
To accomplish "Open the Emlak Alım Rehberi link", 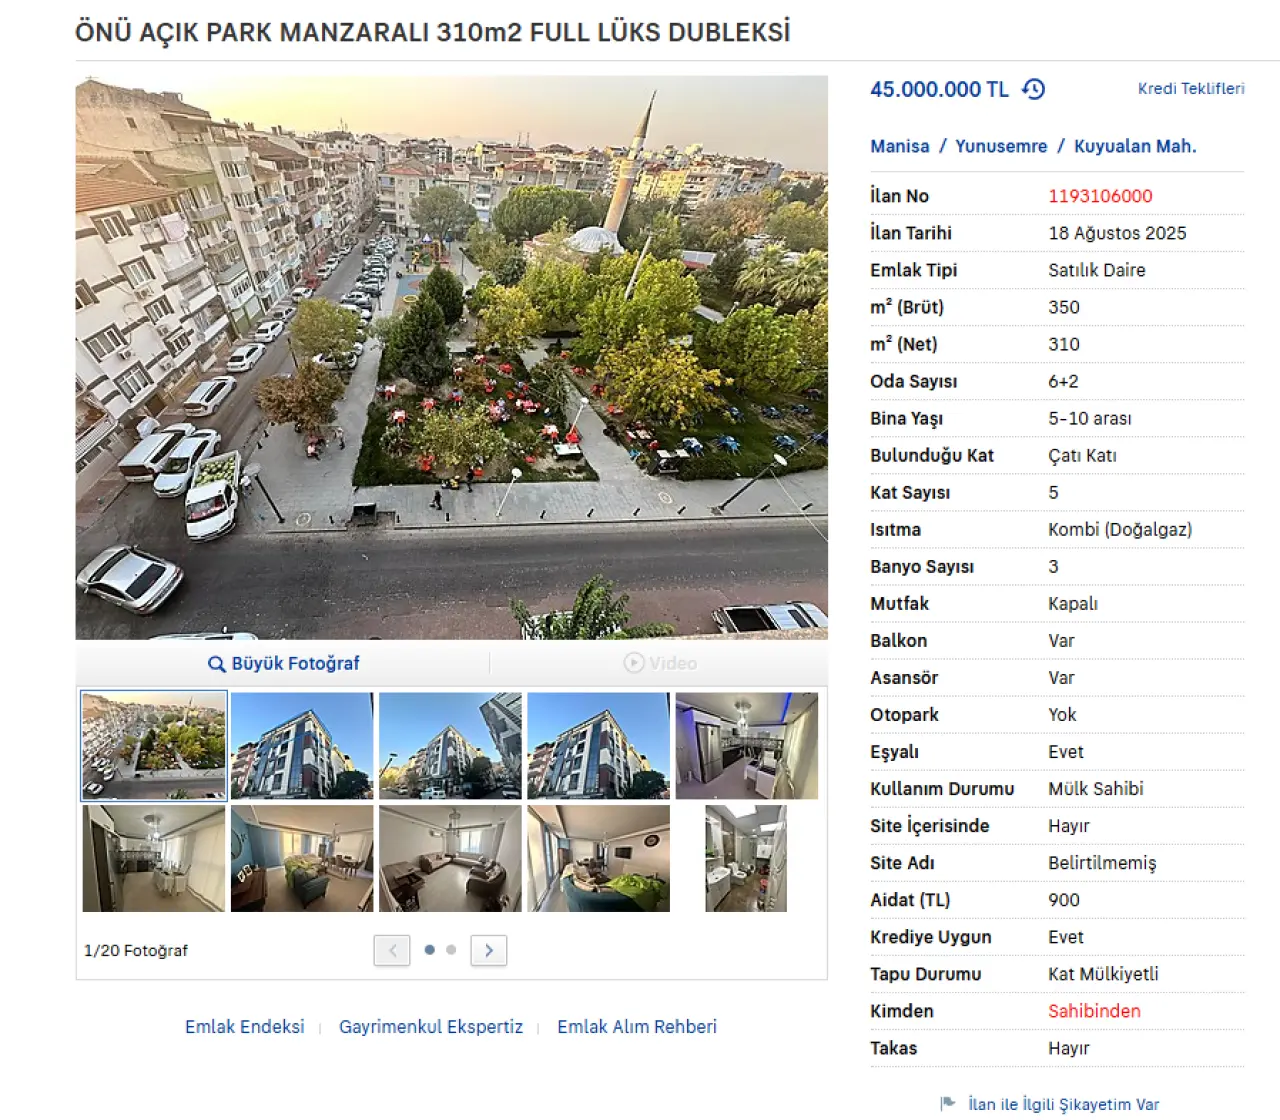I will coord(637,1027).
